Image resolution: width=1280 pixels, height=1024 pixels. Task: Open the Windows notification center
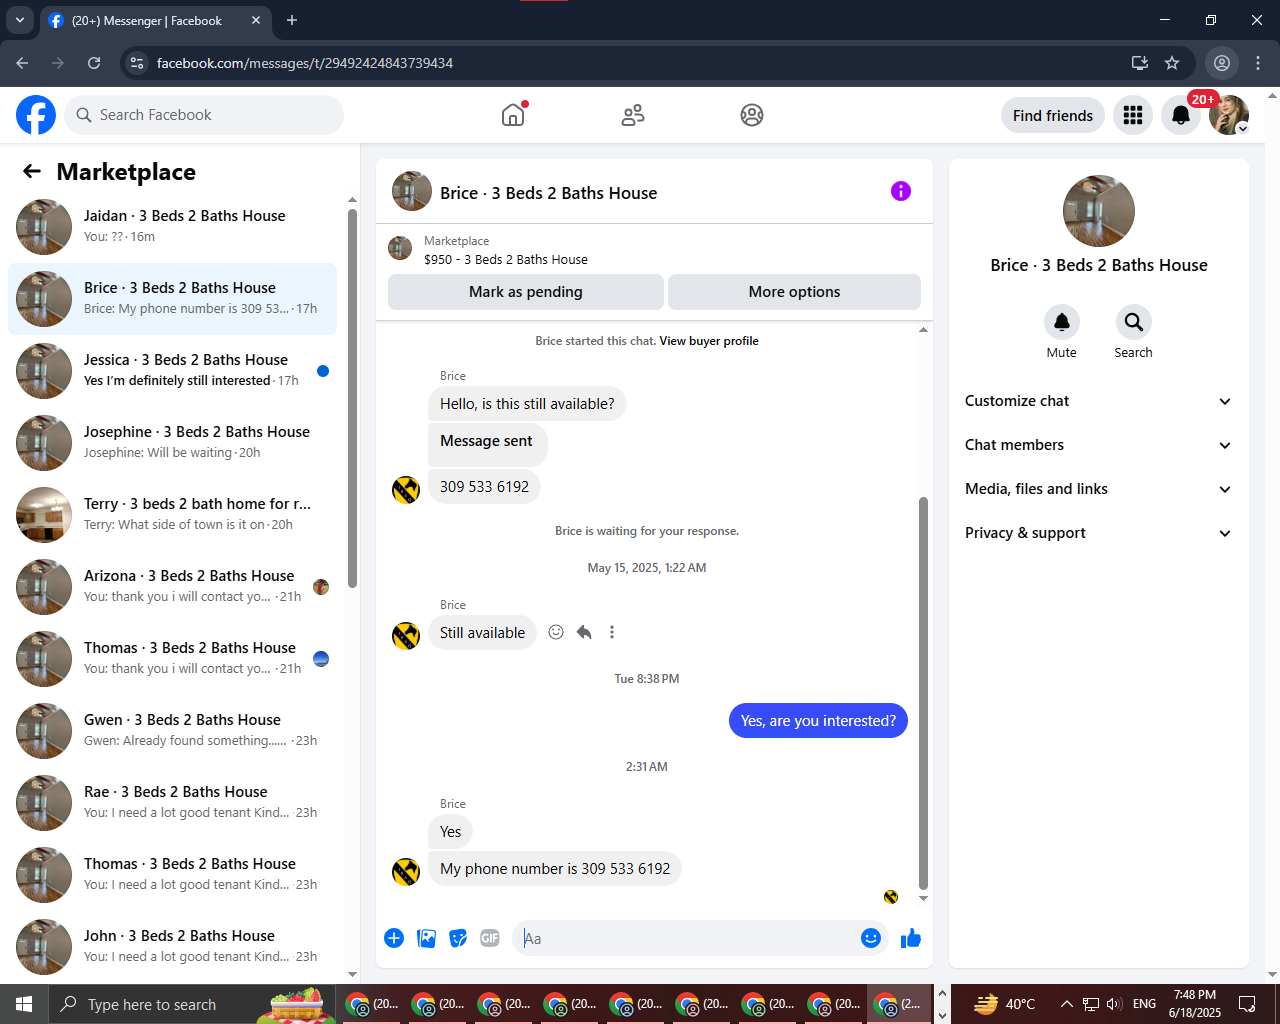tap(1247, 1004)
